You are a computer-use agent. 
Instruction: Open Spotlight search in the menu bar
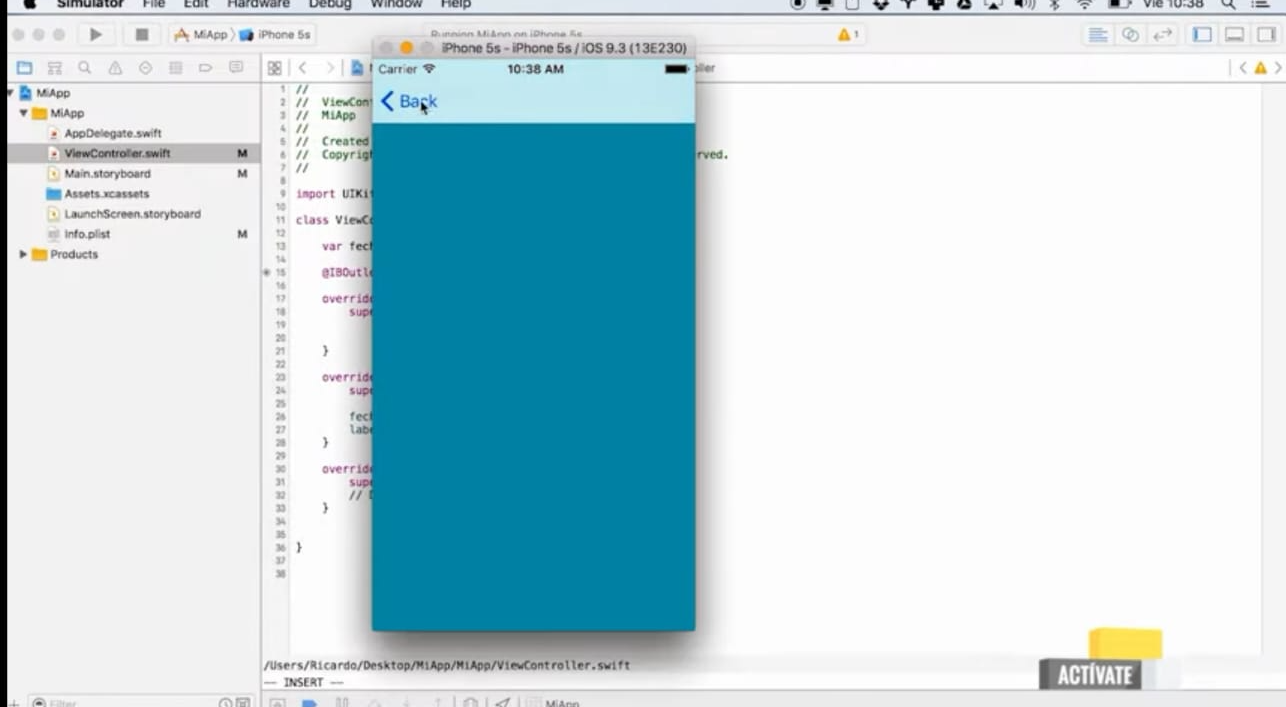[1228, 5]
